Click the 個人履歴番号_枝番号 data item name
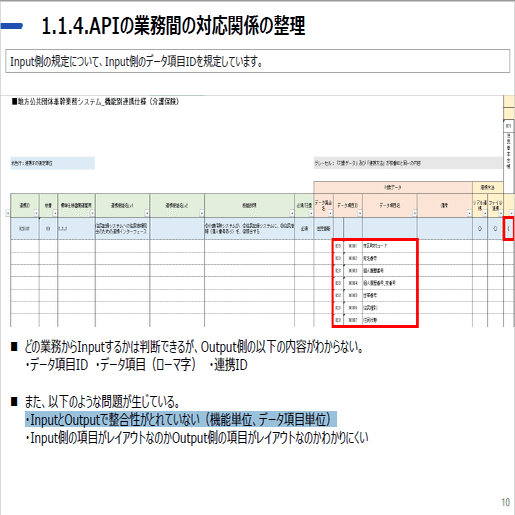 379,283
